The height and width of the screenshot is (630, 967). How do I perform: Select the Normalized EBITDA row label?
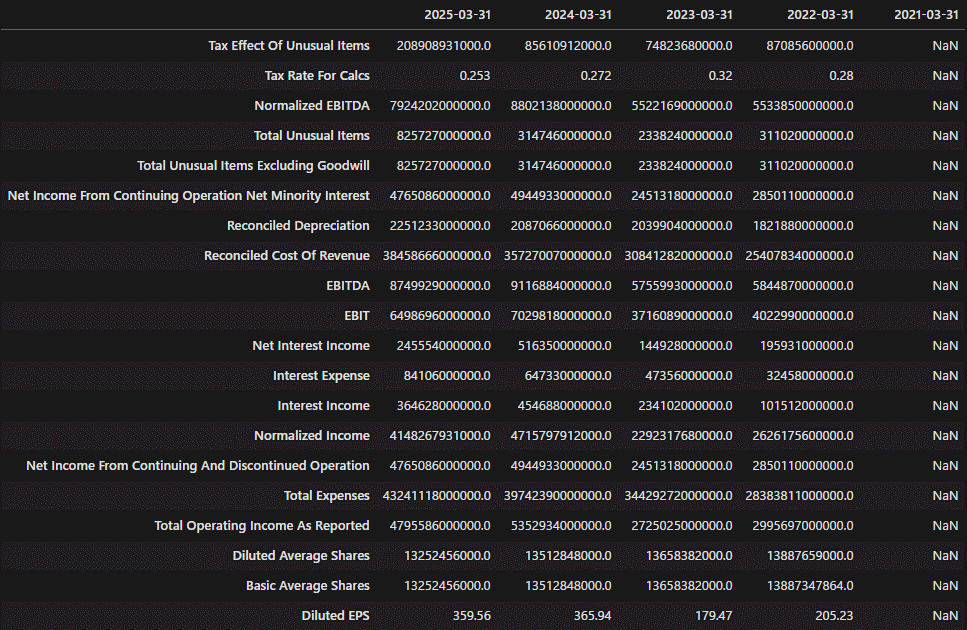tap(311, 105)
